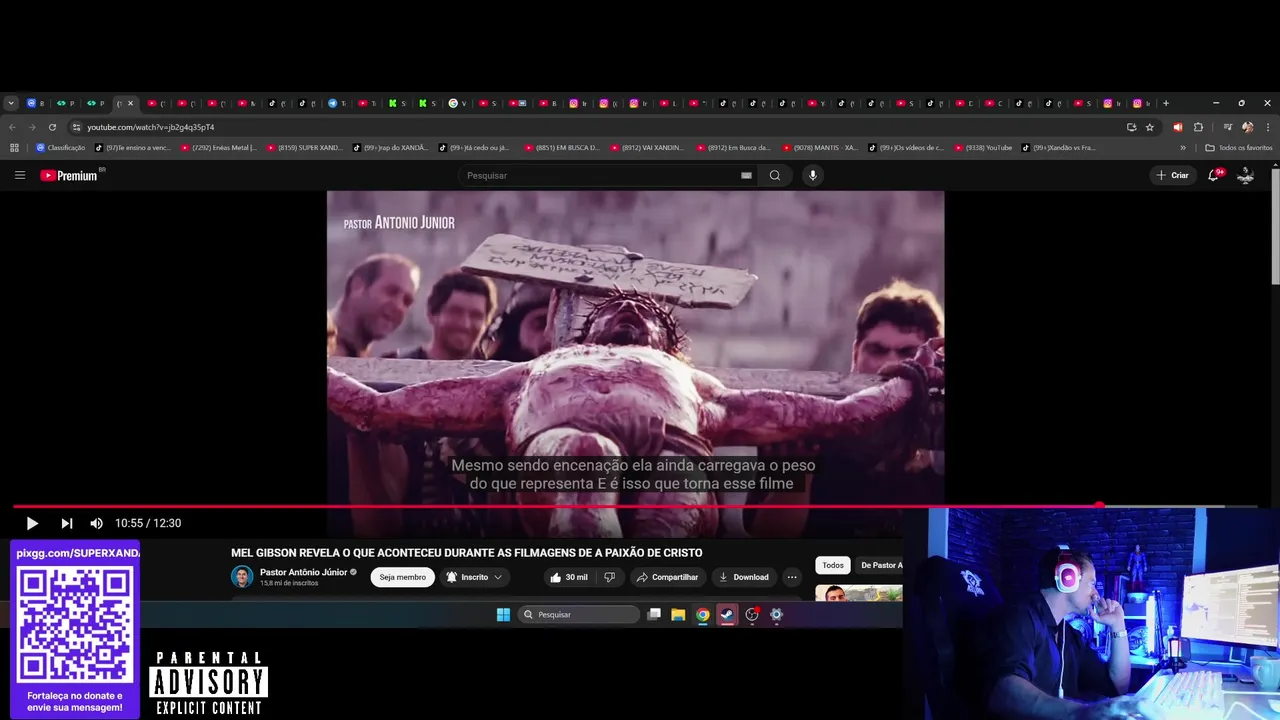Viewport: 1280px width, 720px height.
Task: Click the progress bar scrubber handle
Action: [1100, 506]
